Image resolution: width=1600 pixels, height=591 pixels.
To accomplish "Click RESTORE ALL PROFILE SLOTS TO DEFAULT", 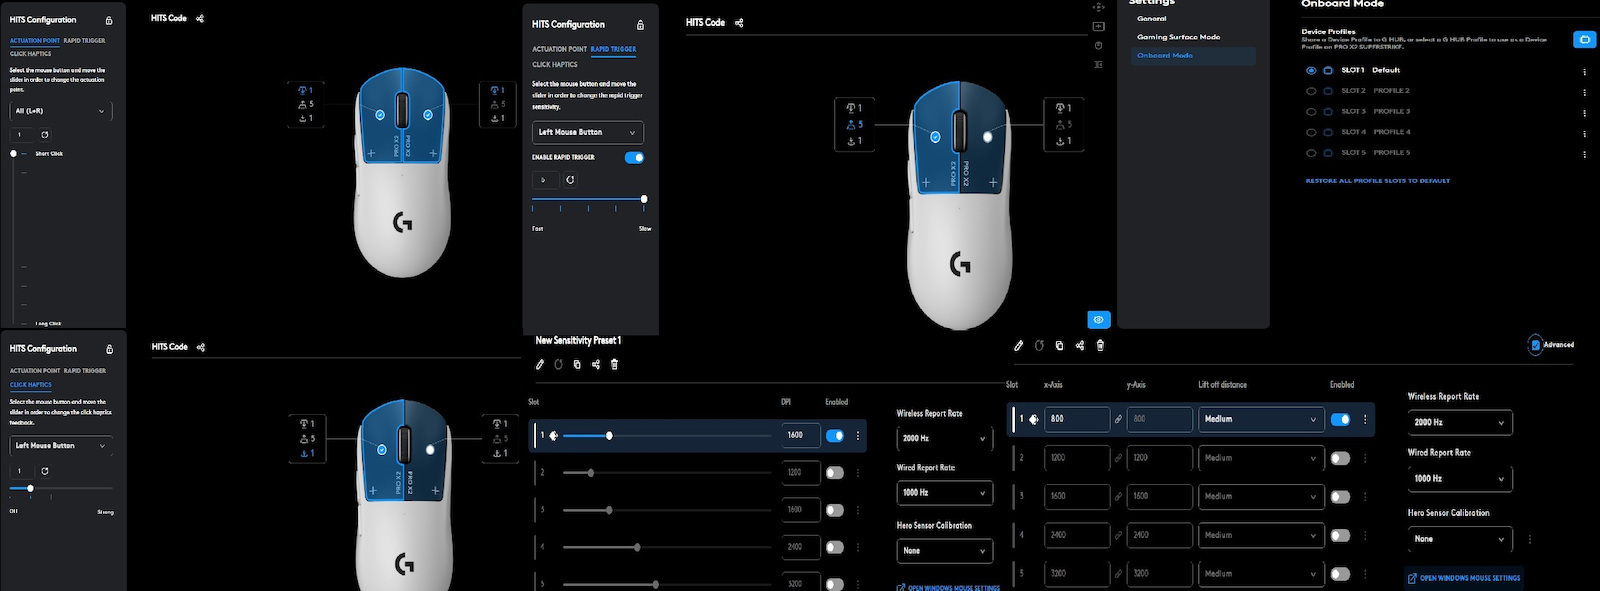I will coord(1377,181).
